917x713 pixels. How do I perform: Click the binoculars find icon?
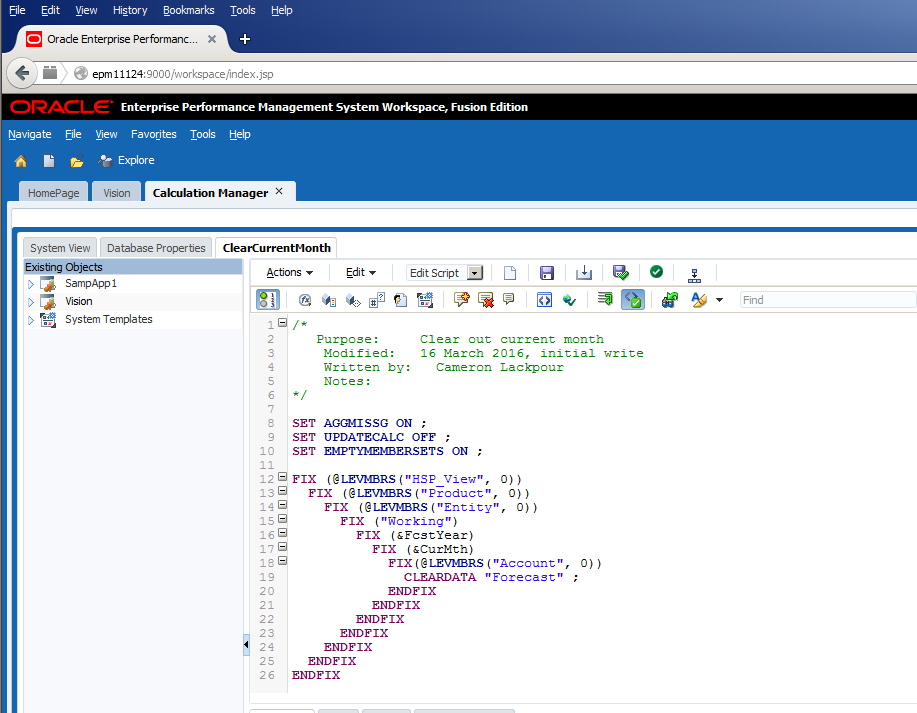pyautogui.click(x=669, y=300)
